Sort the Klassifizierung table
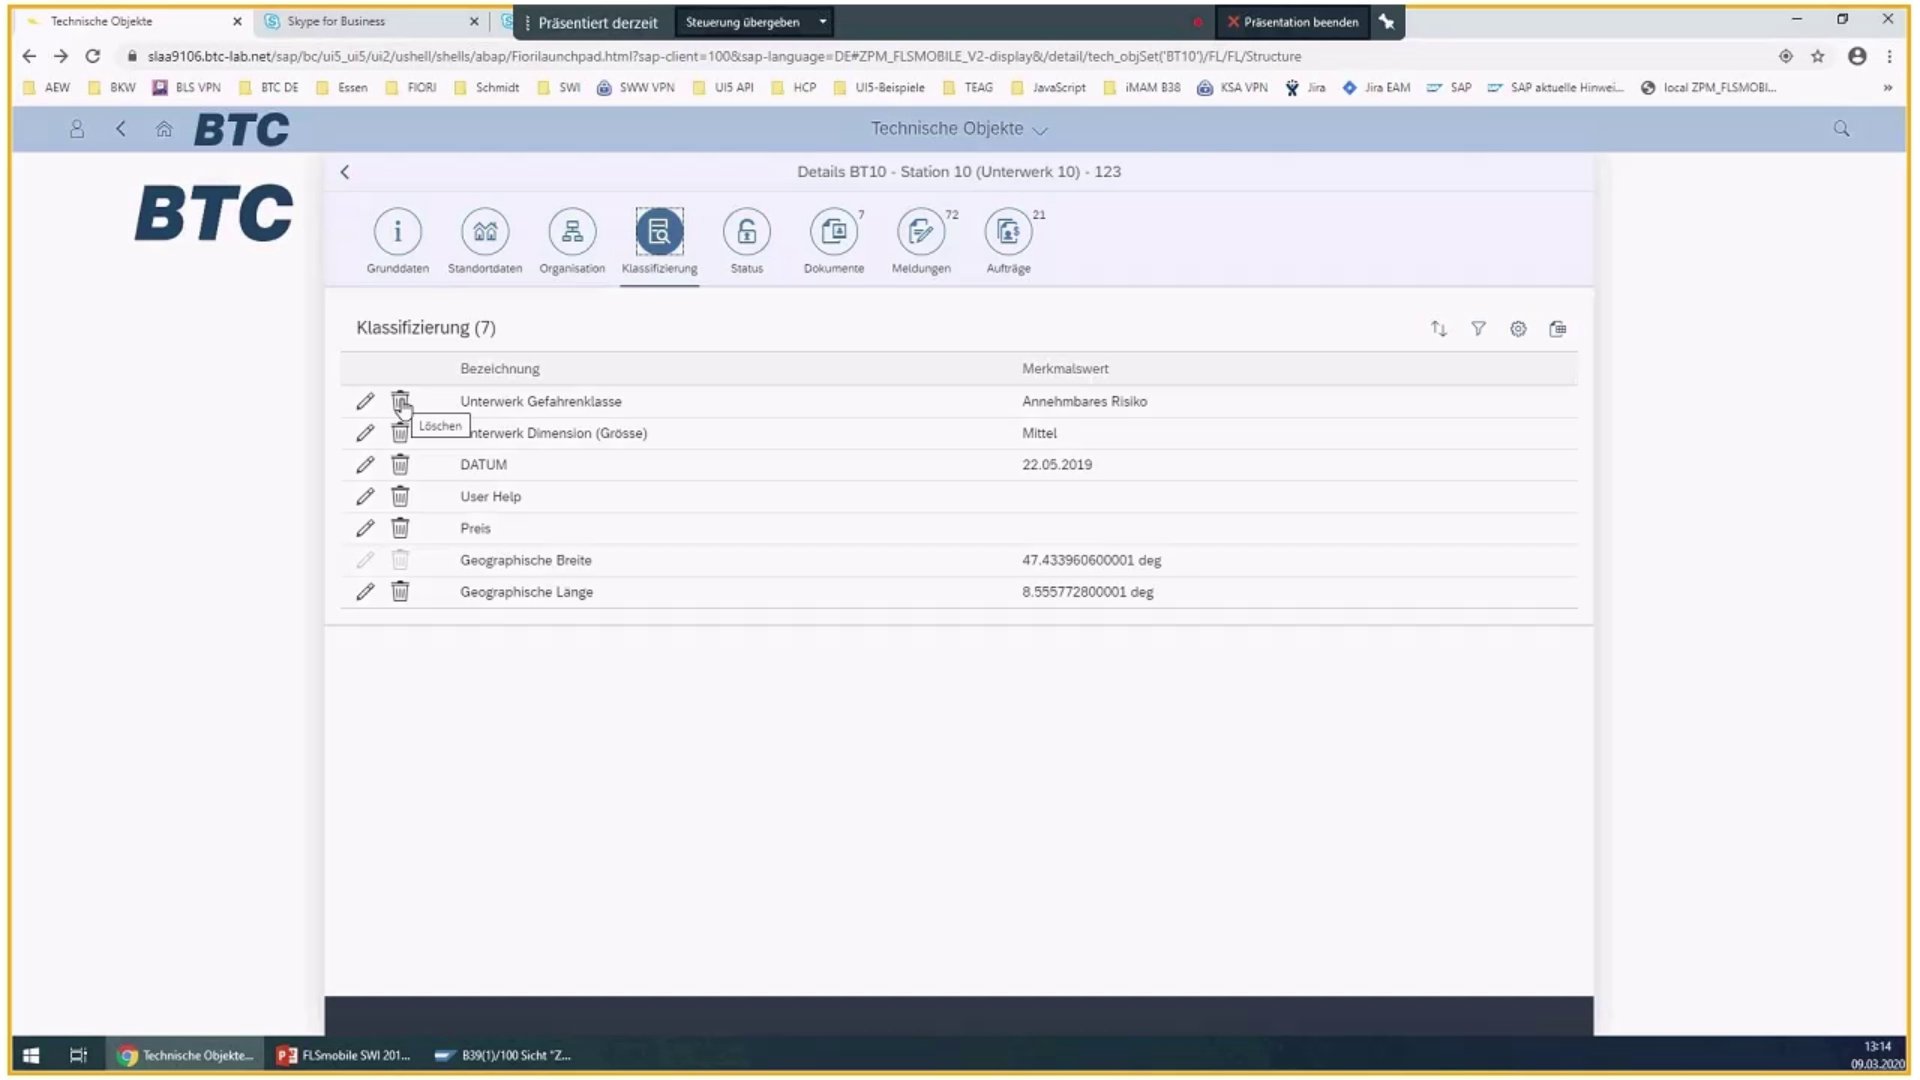Viewport: 1920px width, 1080px height. click(x=1438, y=328)
